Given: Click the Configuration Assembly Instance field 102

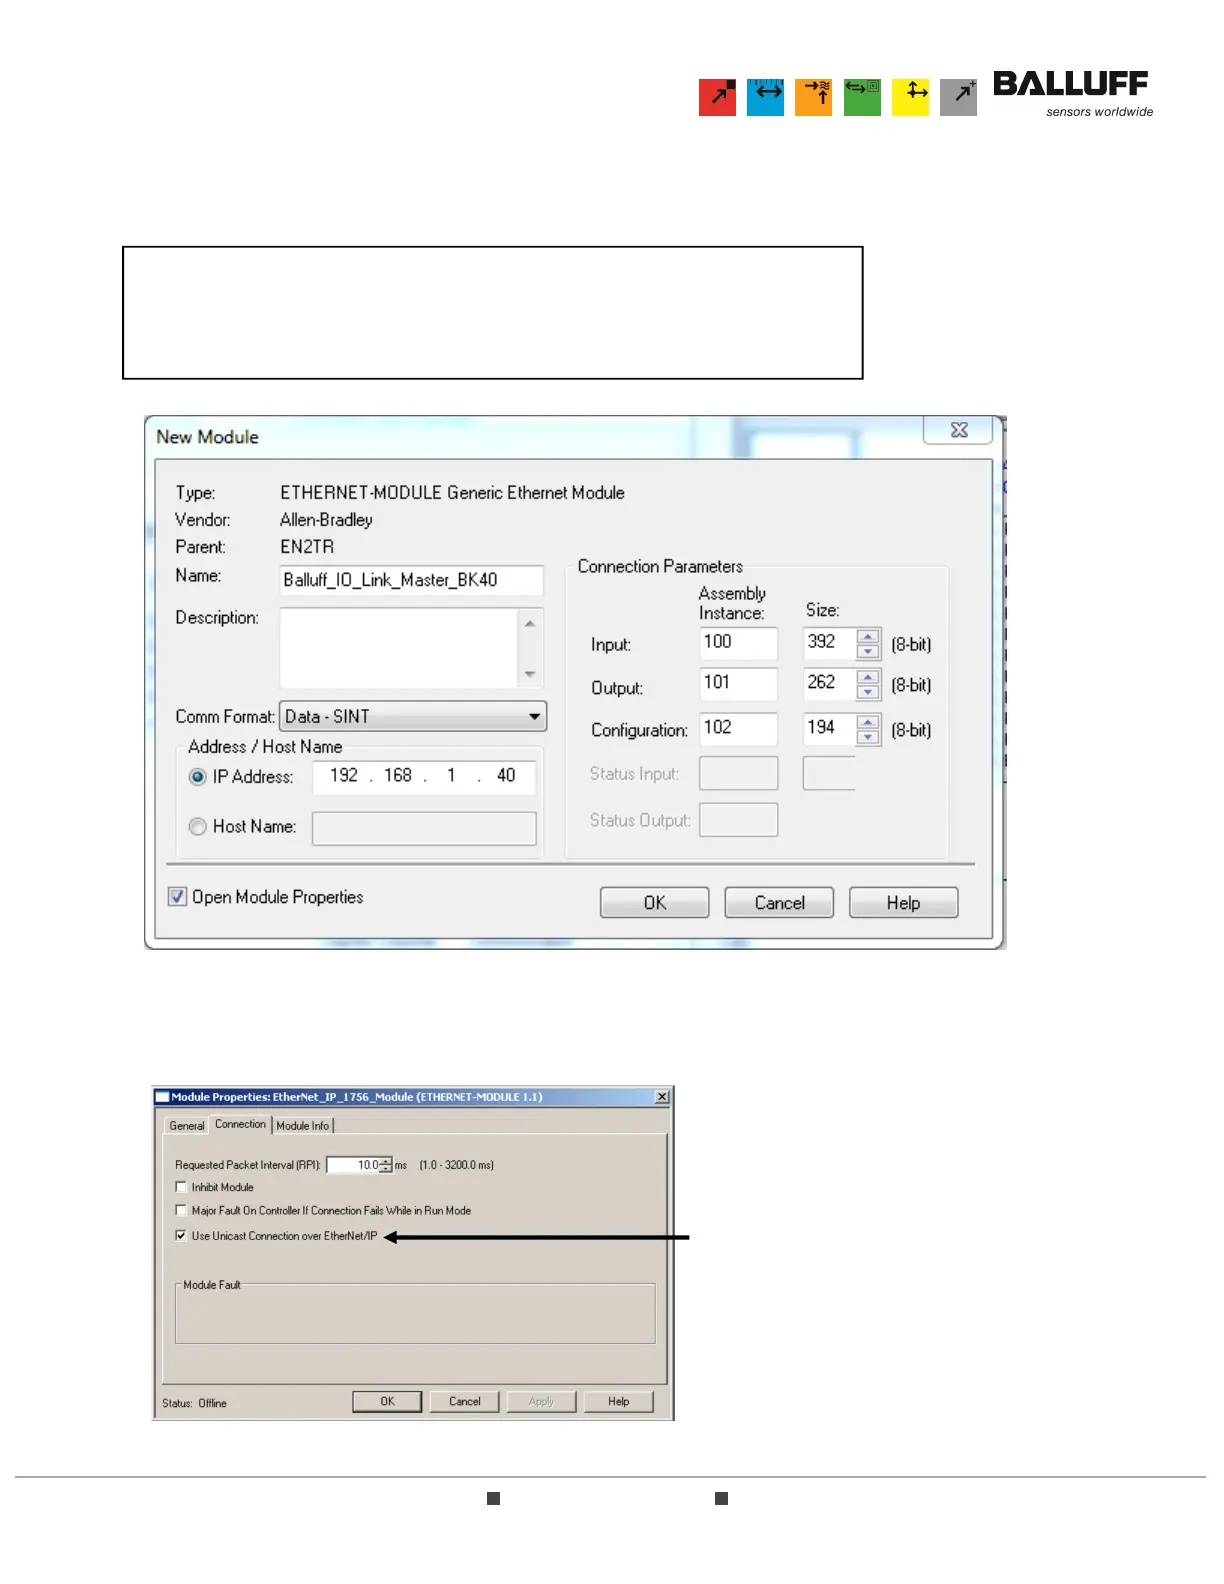Looking at the screenshot, I should tap(738, 728).
